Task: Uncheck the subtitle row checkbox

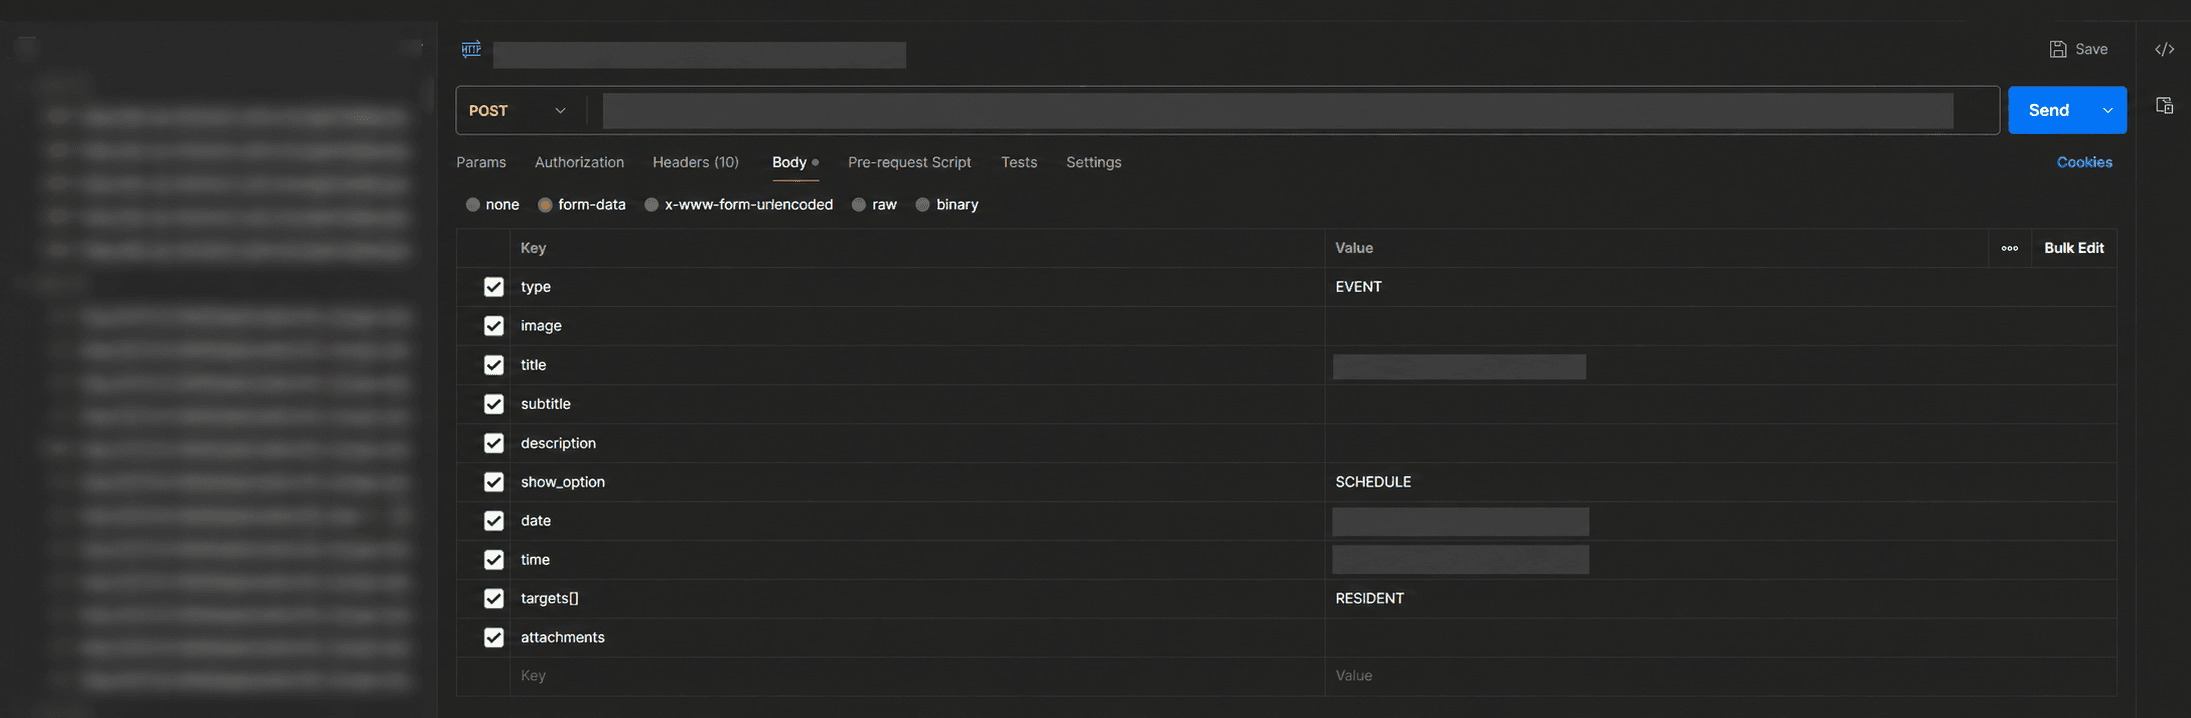Action: (x=494, y=404)
